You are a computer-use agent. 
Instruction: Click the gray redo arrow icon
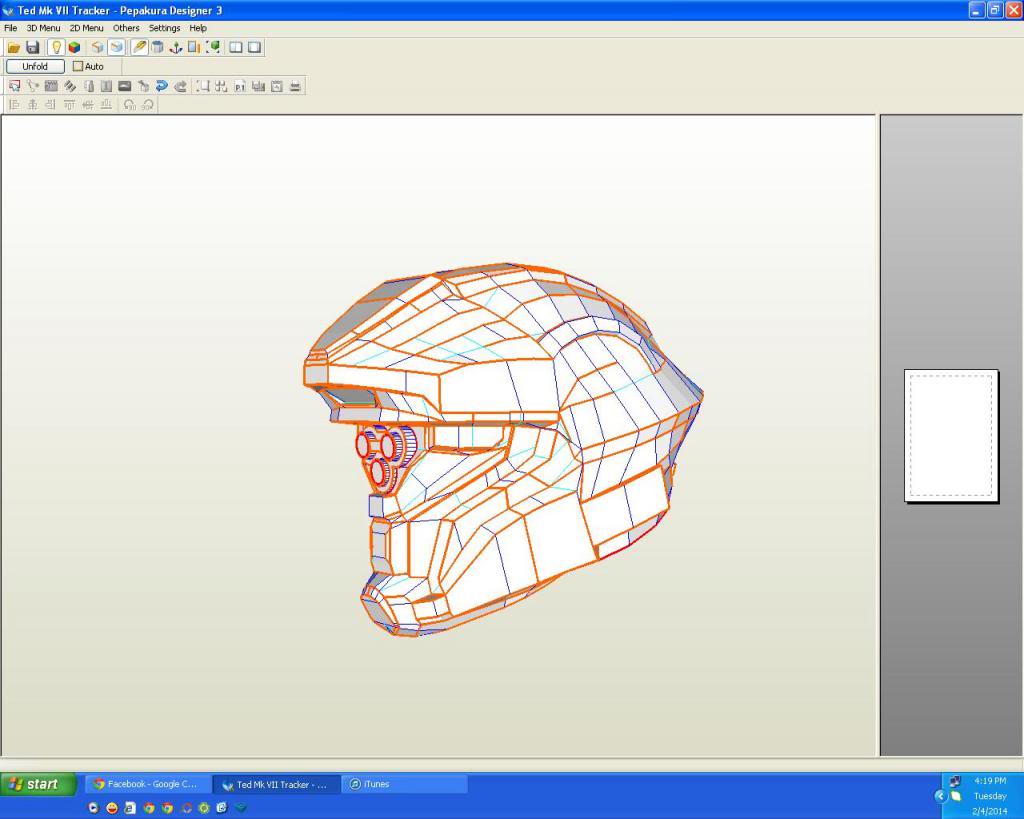[x=180, y=86]
